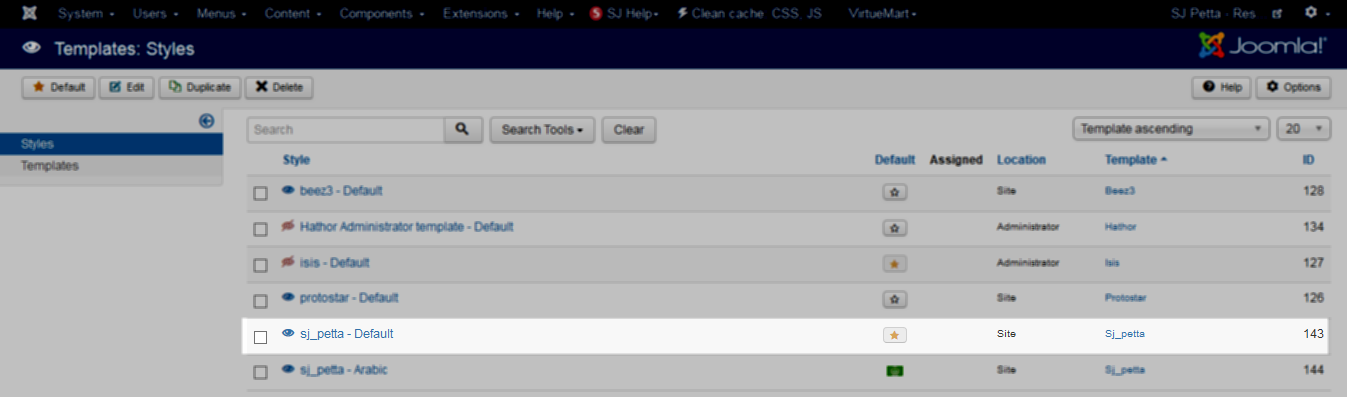Click preview eye icon for beez3
The width and height of the screenshot is (1347, 397).
288,190
